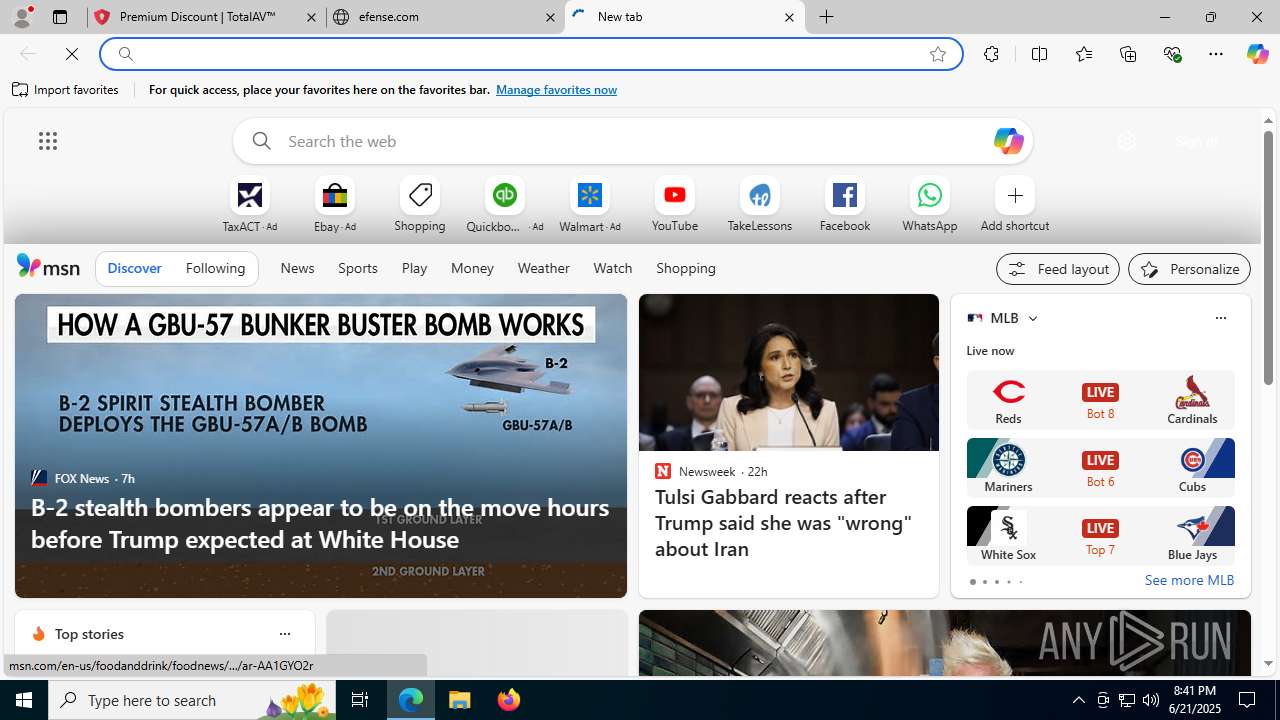Open File Explorer from the taskbar
Screen dimensions: 1280x720
460,700
